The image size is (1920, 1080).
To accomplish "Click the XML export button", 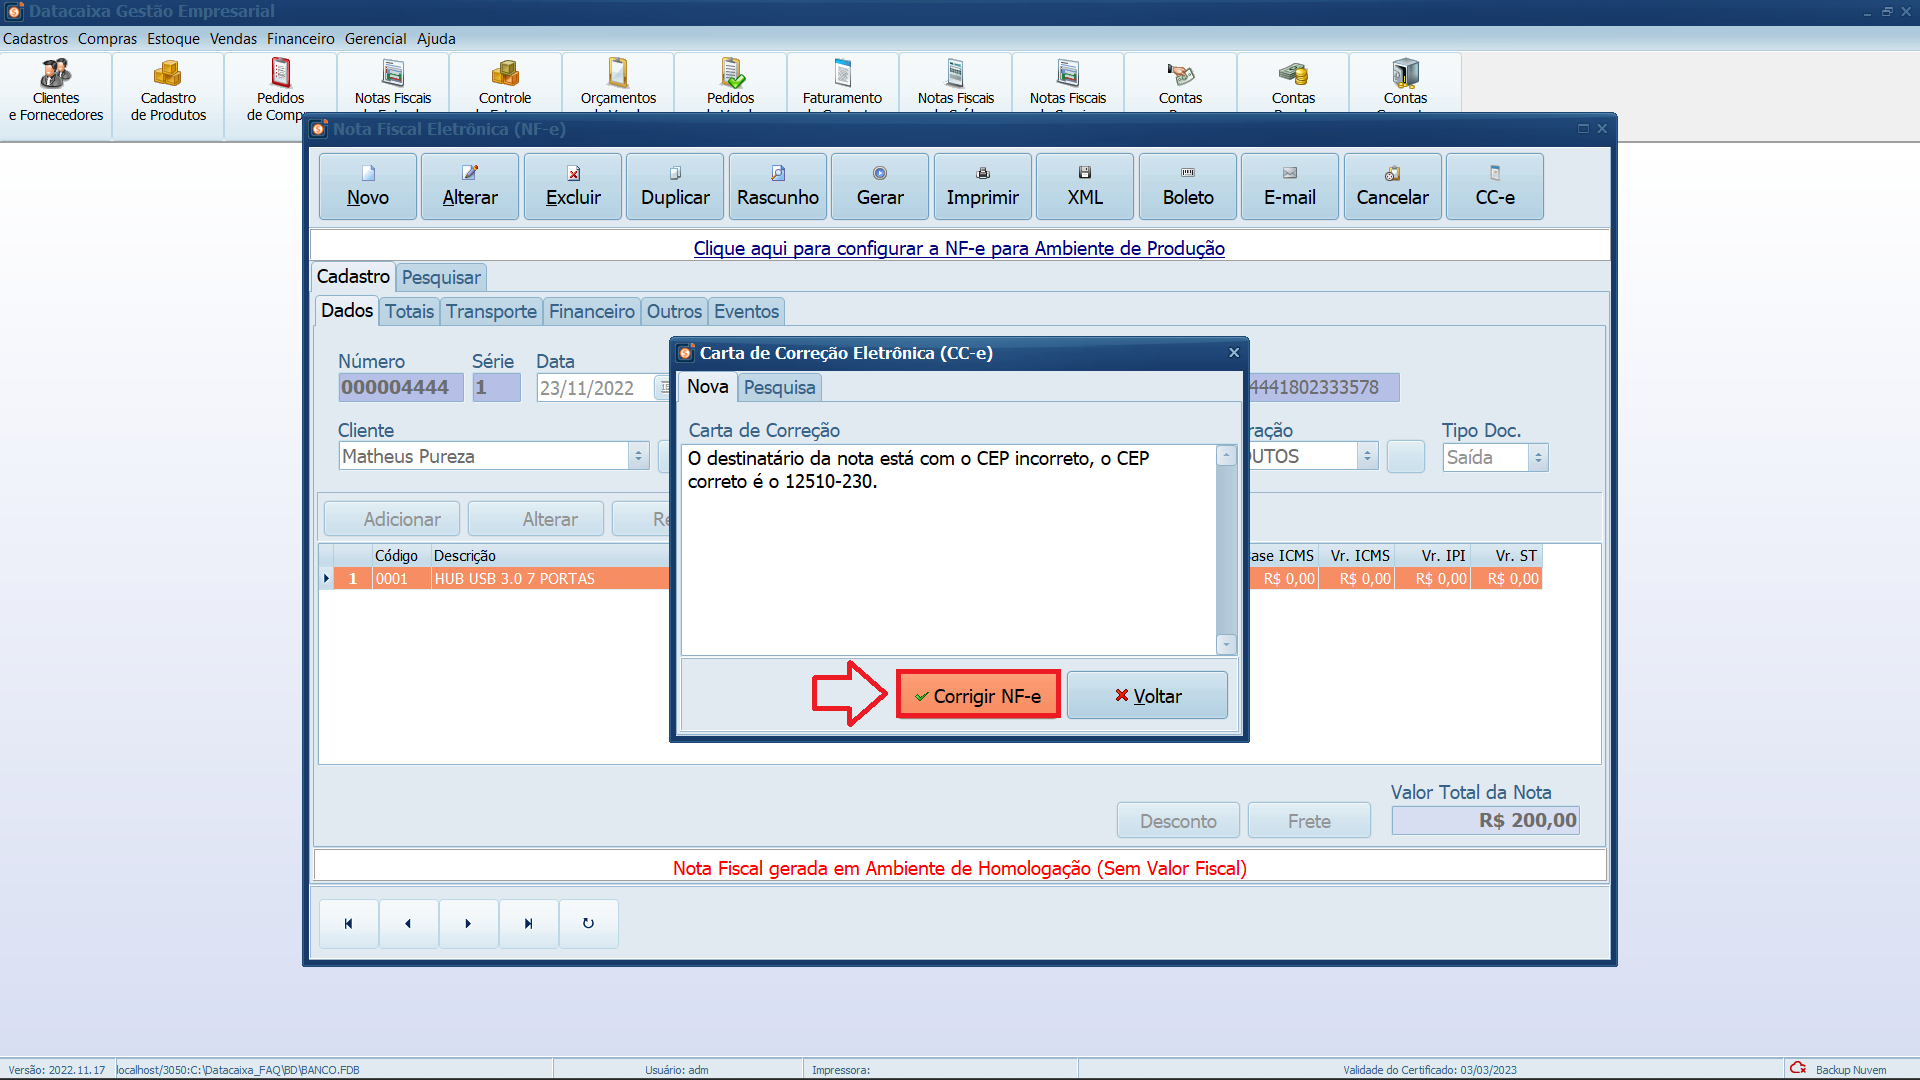I will pos(1085,186).
